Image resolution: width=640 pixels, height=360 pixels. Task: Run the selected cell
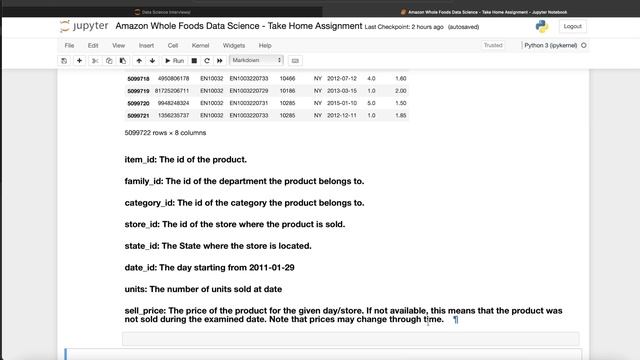pos(174,61)
